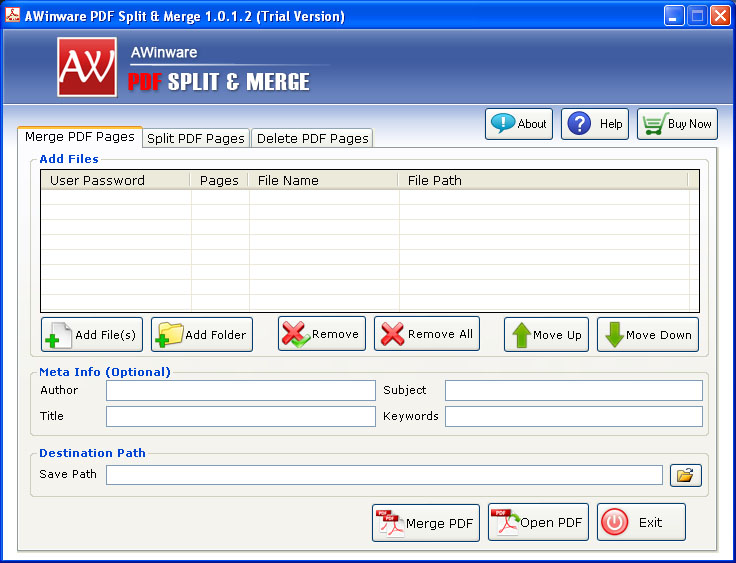This screenshot has width=736, height=563.
Task: Browse for destination folder icon
Action: click(x=686, y=475)
